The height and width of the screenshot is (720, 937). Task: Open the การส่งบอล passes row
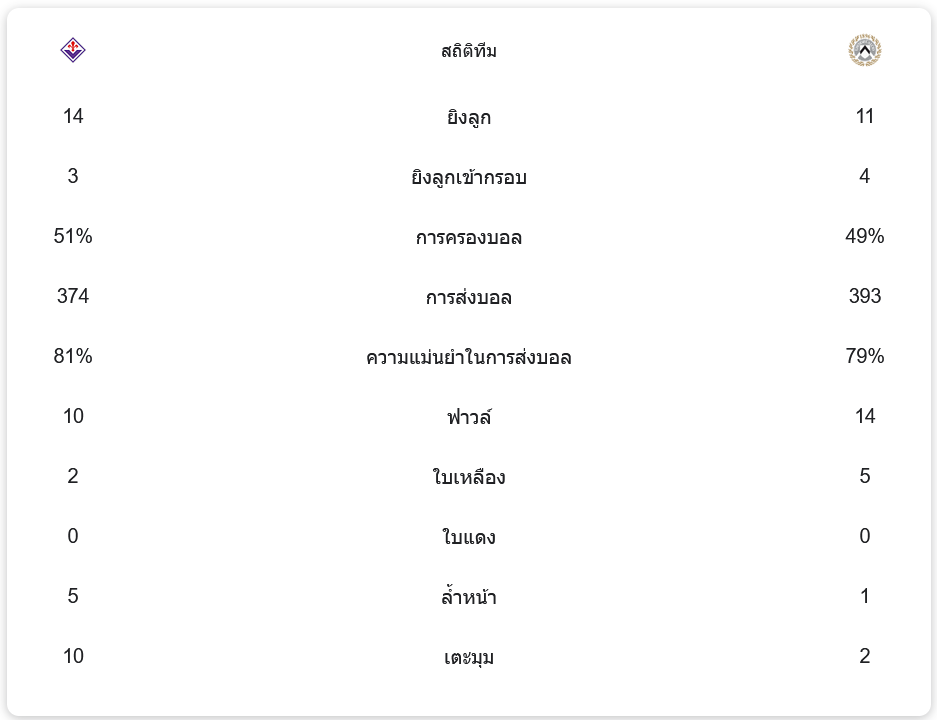coord(468,297)
